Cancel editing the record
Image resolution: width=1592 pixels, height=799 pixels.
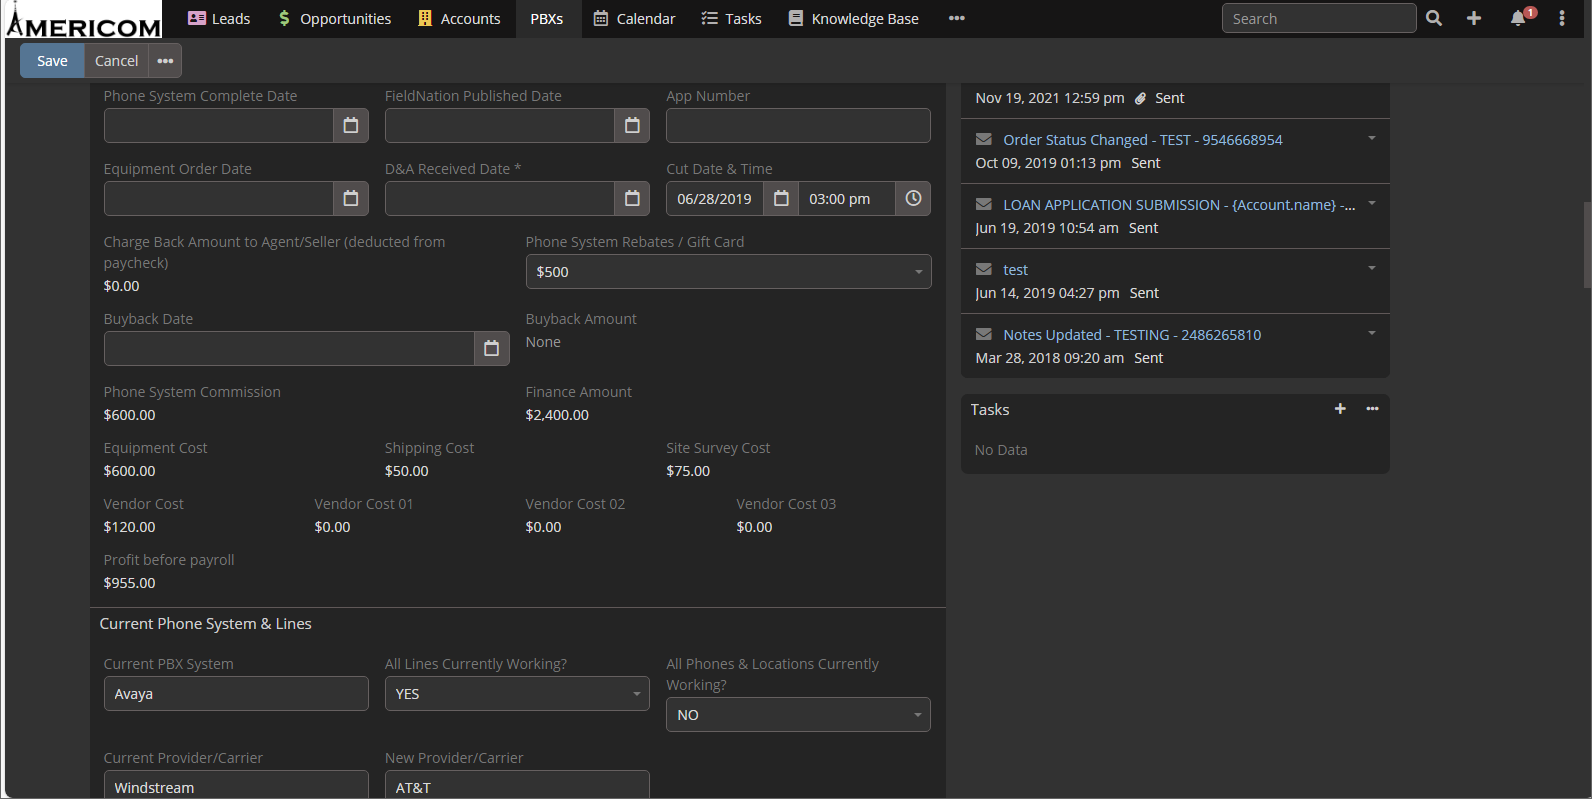(116, 61)
